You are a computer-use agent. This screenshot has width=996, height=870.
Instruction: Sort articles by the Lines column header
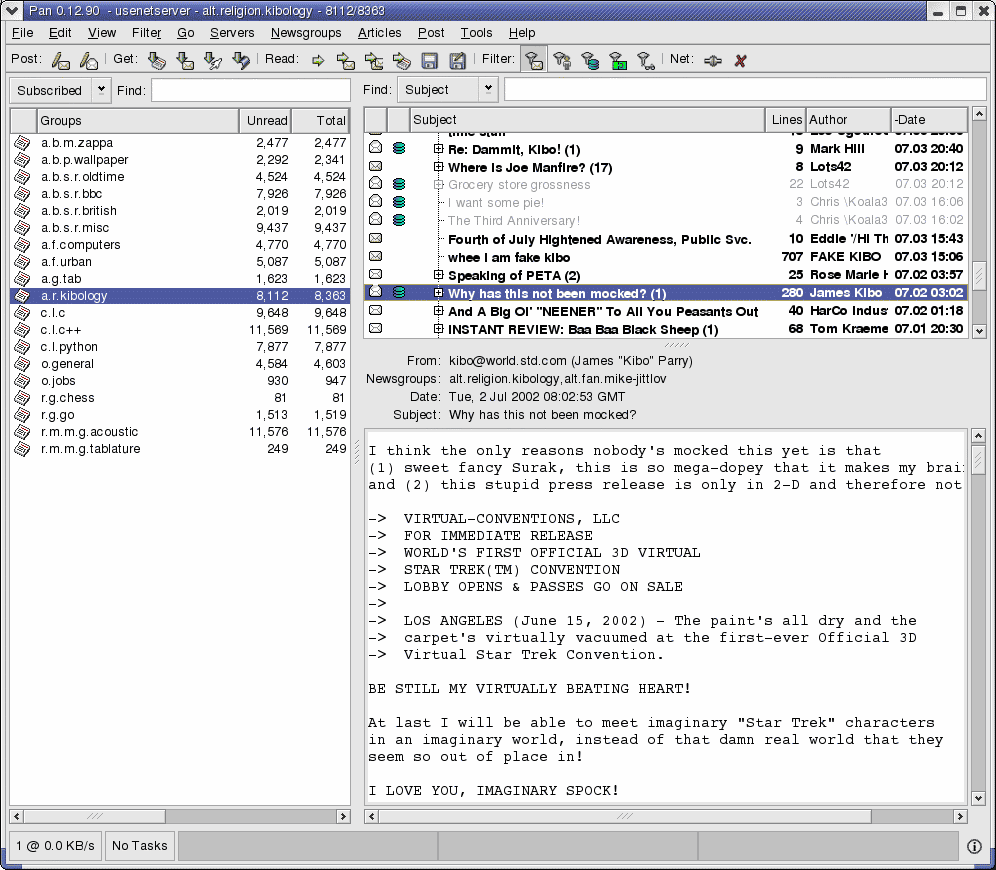tap(785, 119)
